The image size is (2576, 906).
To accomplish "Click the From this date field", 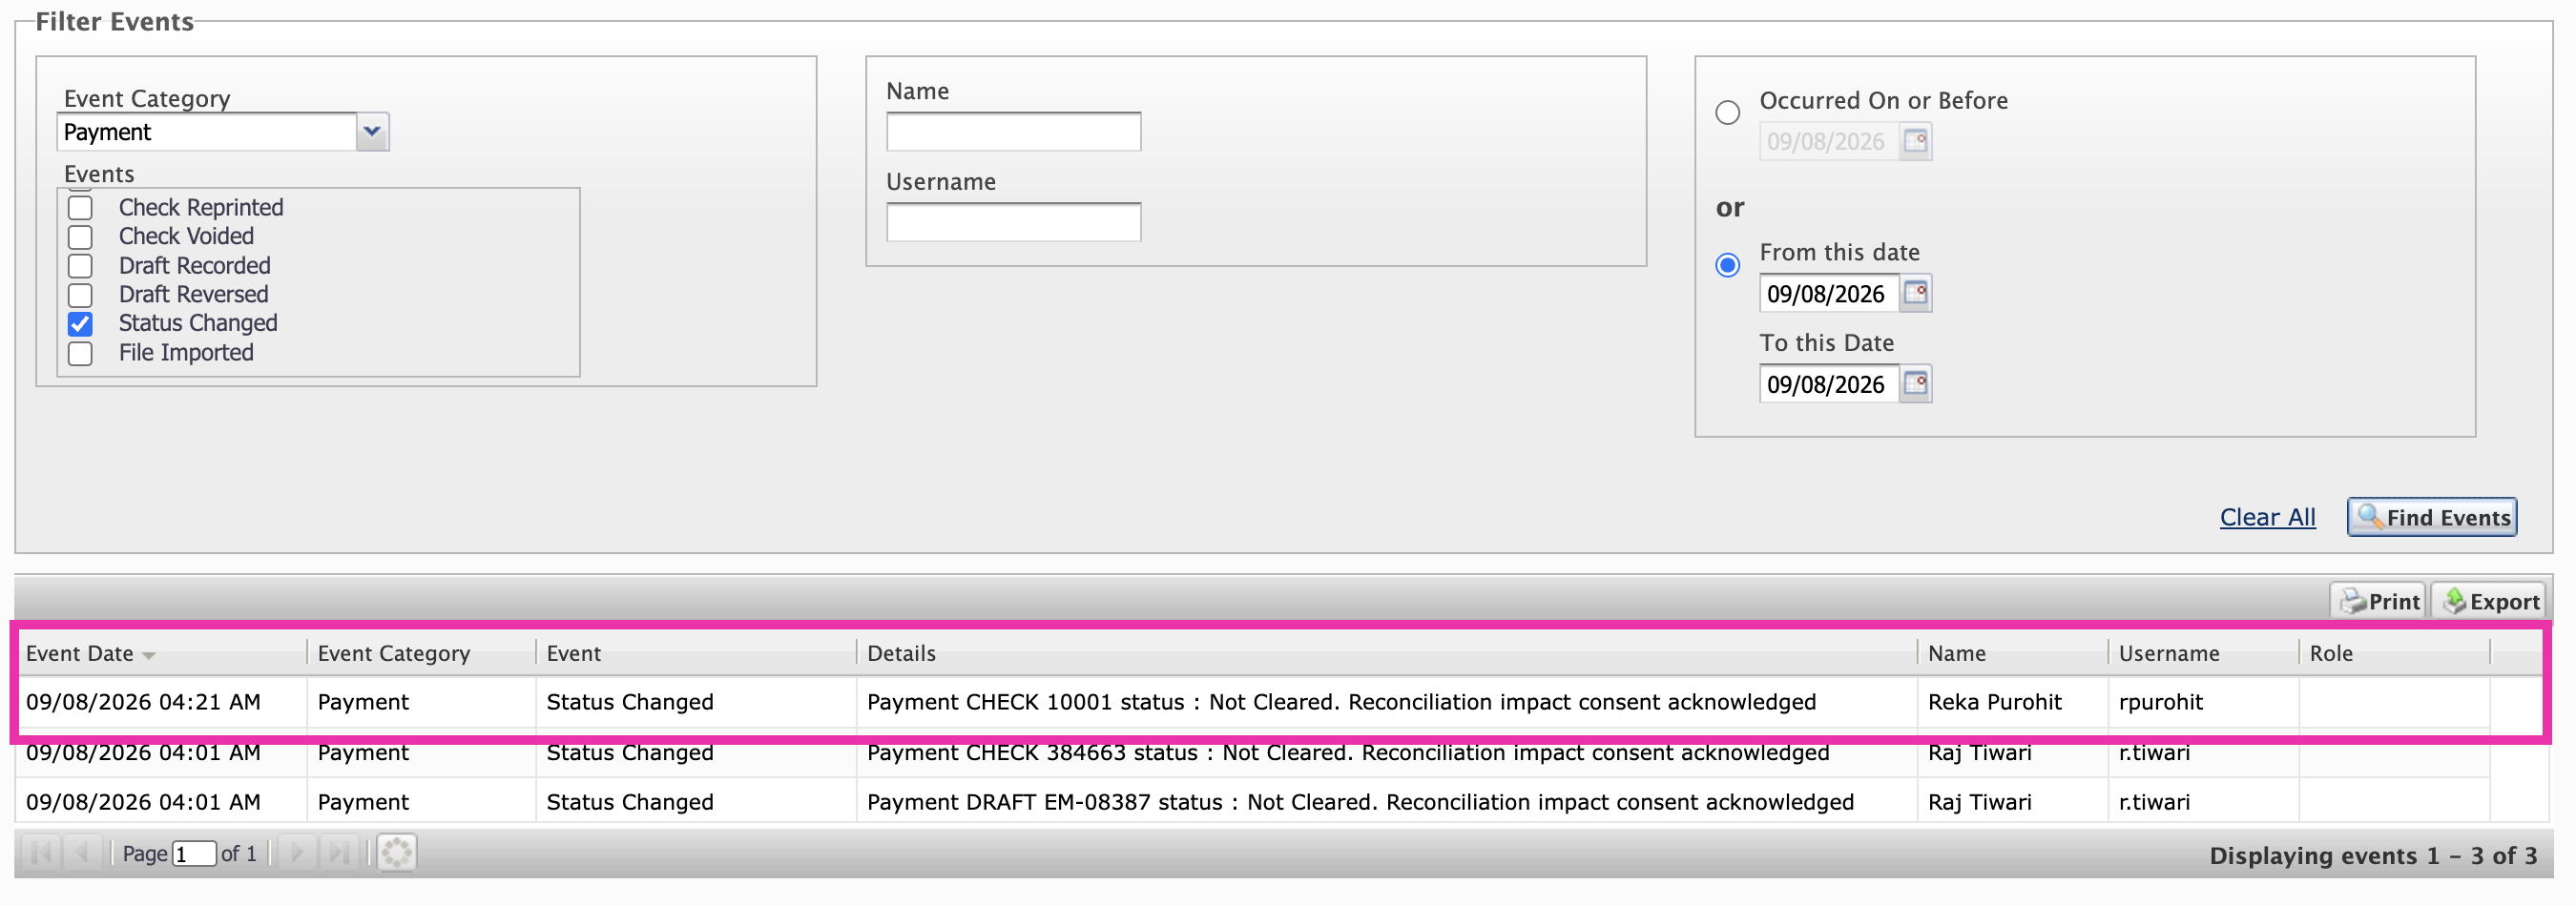I will (1829, 293).
